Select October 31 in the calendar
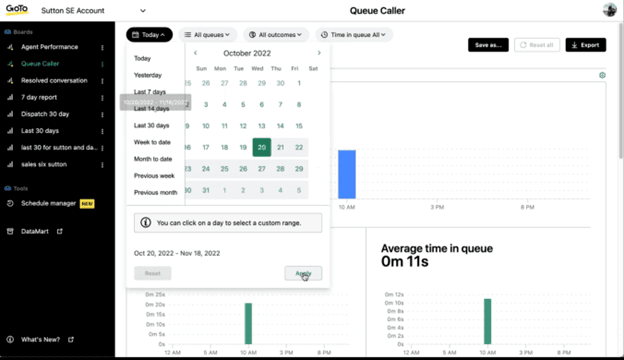The width and height of the screenshot is (624, 360). coord(206,190)
